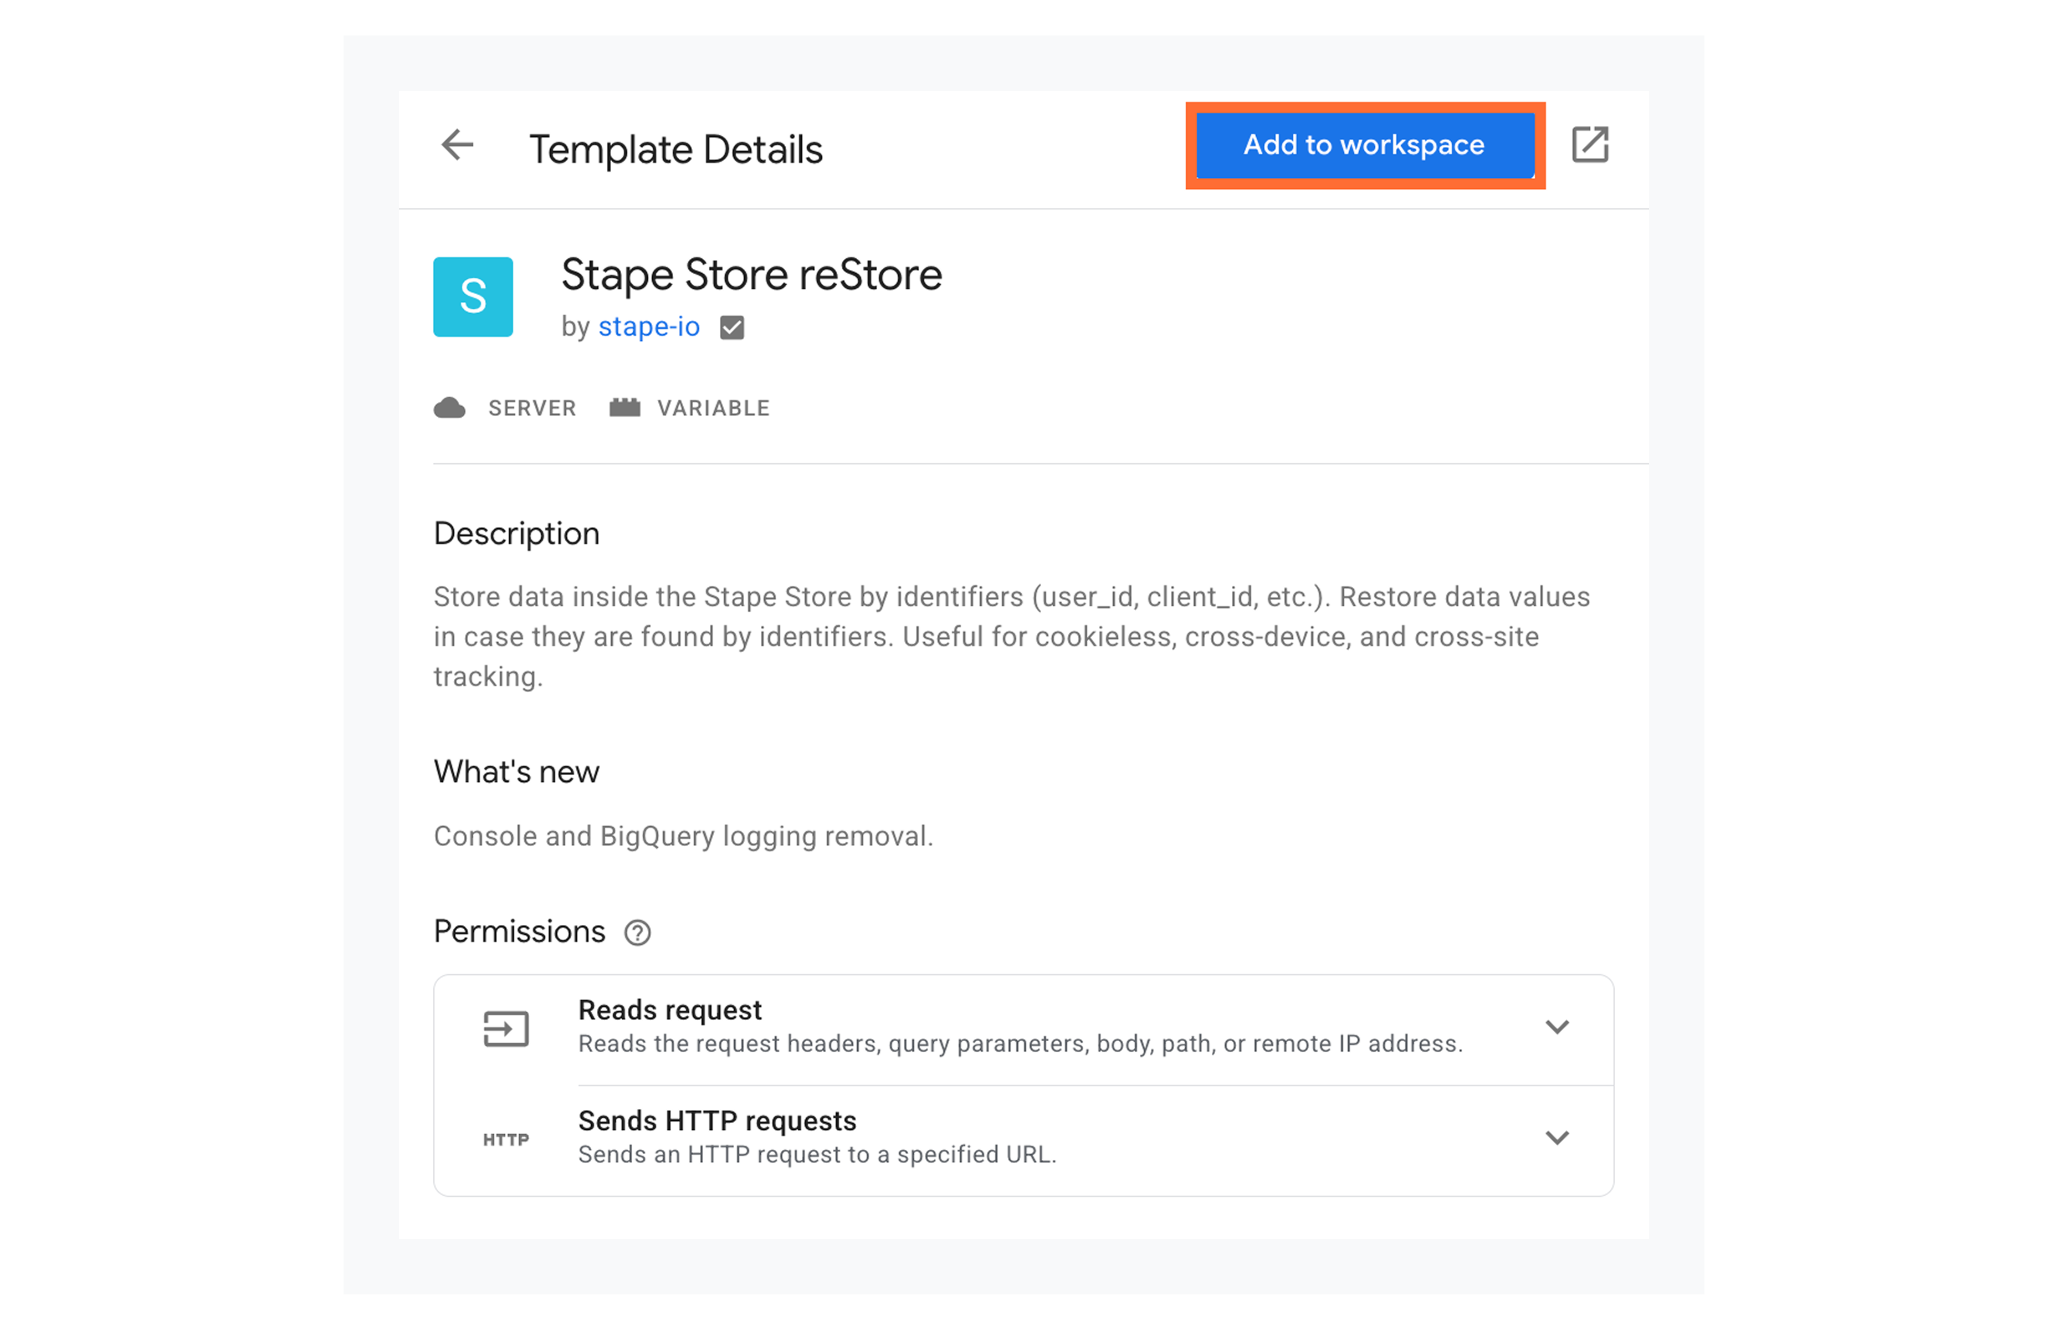The width and height of the screenshot is (2048, 1330).
Task: Click the SERVER label
Action: pos(532,408)
